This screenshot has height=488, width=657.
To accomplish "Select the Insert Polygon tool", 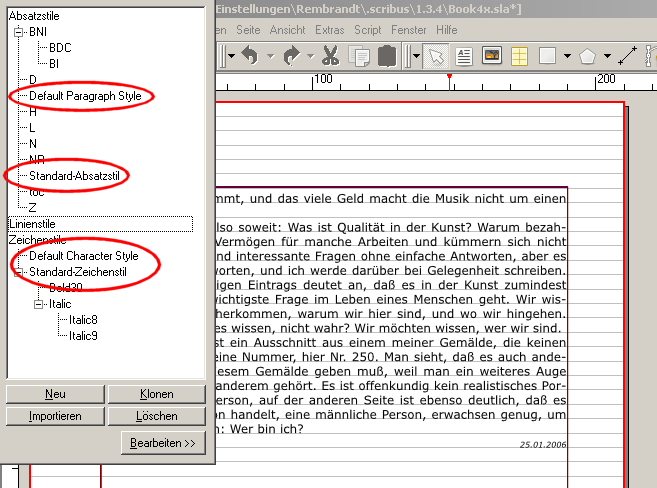I will (587, 56).
